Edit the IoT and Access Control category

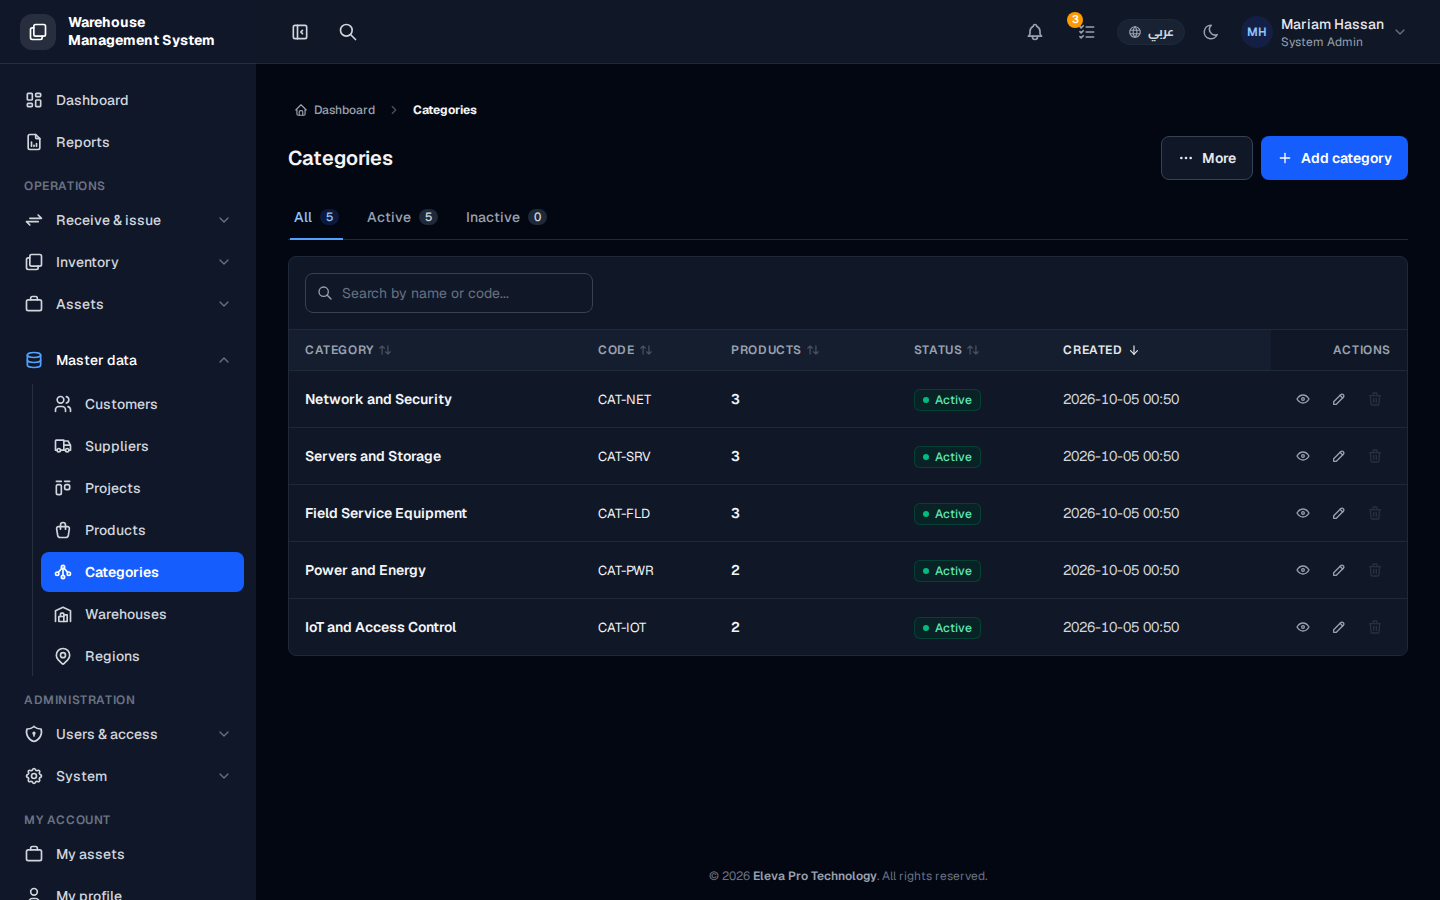pos(1339,627)
